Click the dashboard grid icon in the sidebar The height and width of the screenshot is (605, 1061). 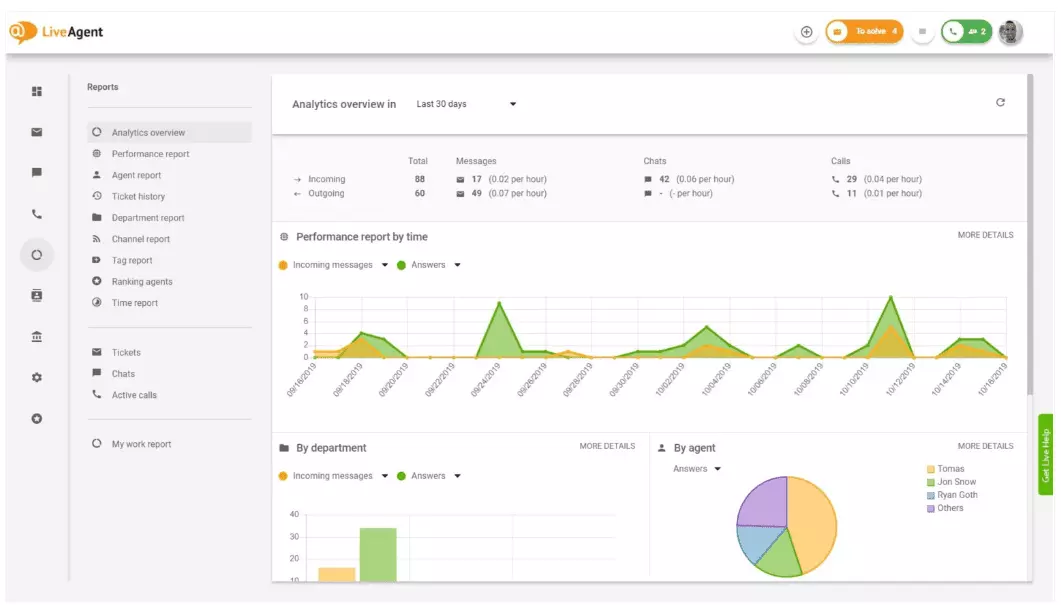(36, 91)
